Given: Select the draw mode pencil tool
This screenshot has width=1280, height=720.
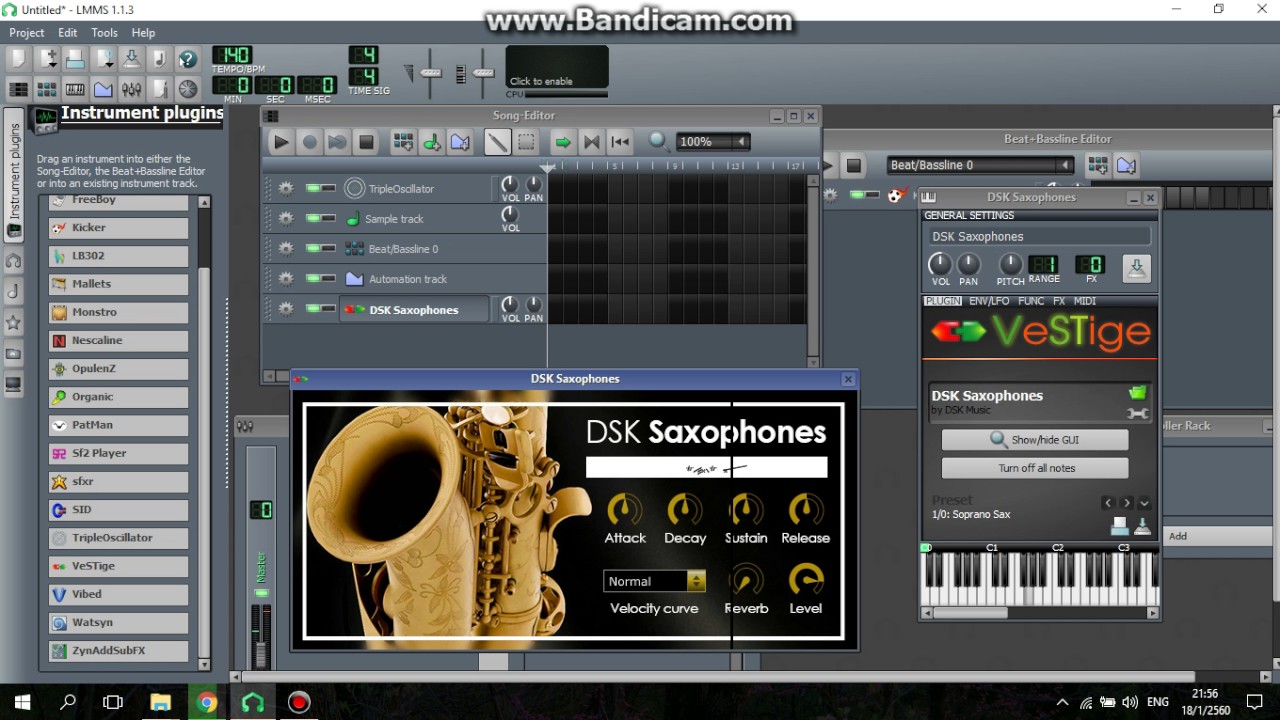Looking at the screenshot, I should point(497,142).
